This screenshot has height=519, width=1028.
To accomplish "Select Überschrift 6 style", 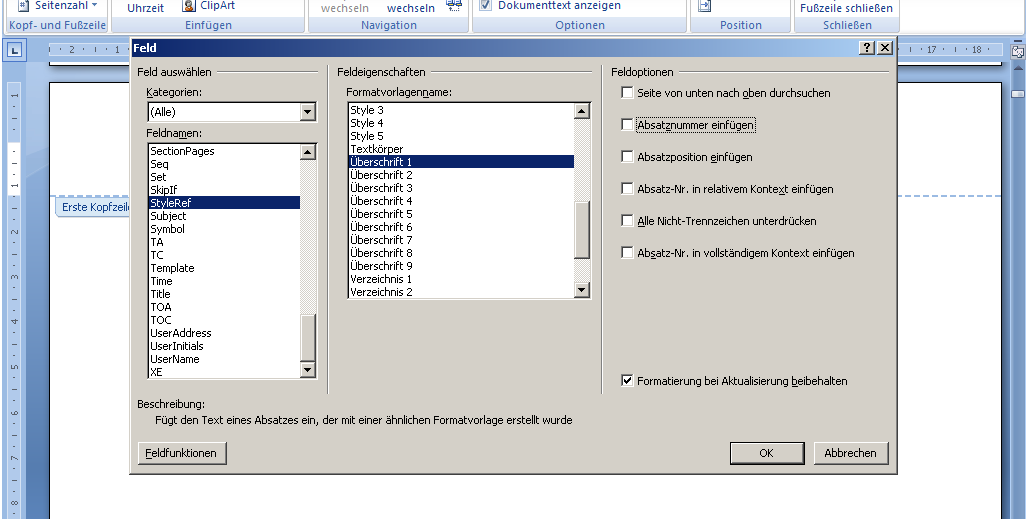I will (462, 227).
